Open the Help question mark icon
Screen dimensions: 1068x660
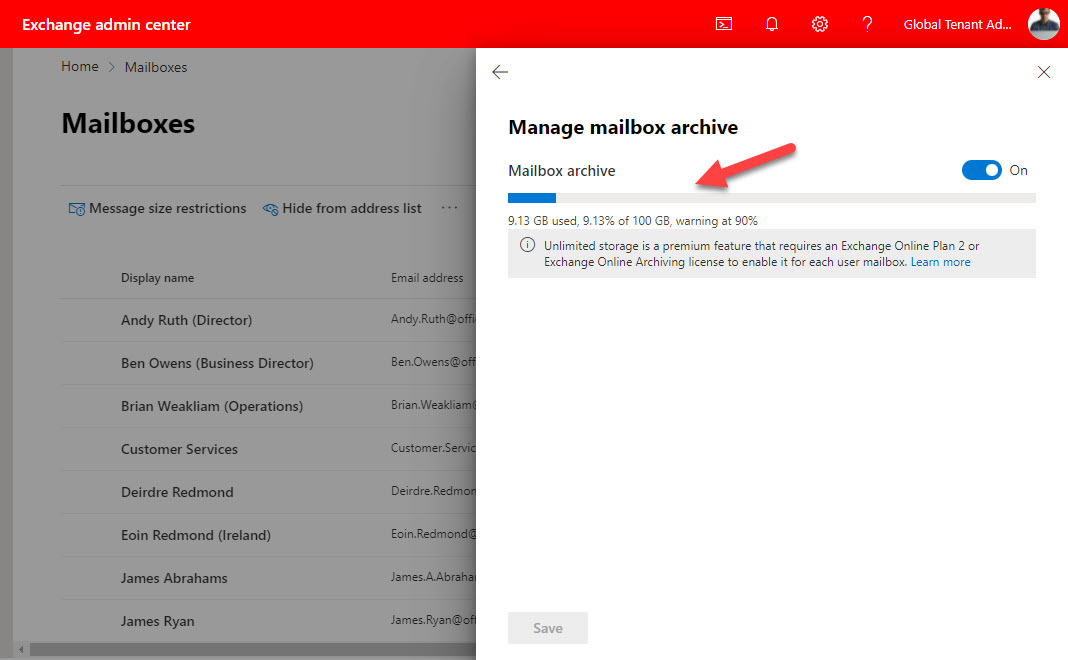867,23
